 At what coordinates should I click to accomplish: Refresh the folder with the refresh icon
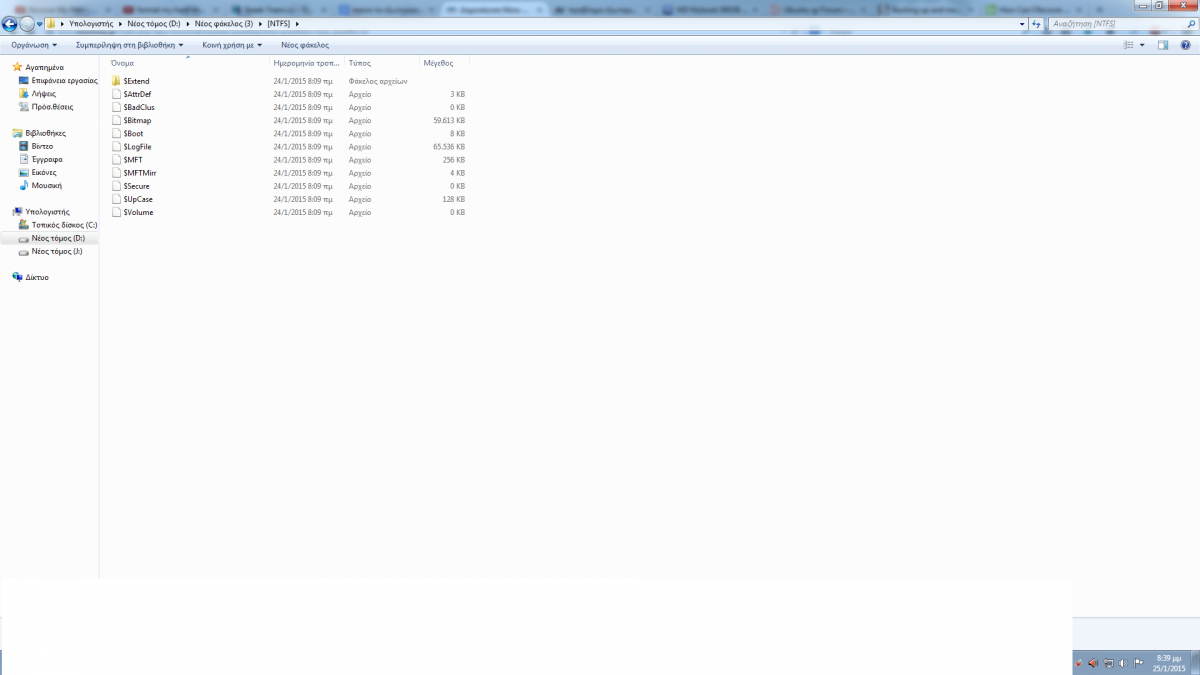click(1036, 23)
